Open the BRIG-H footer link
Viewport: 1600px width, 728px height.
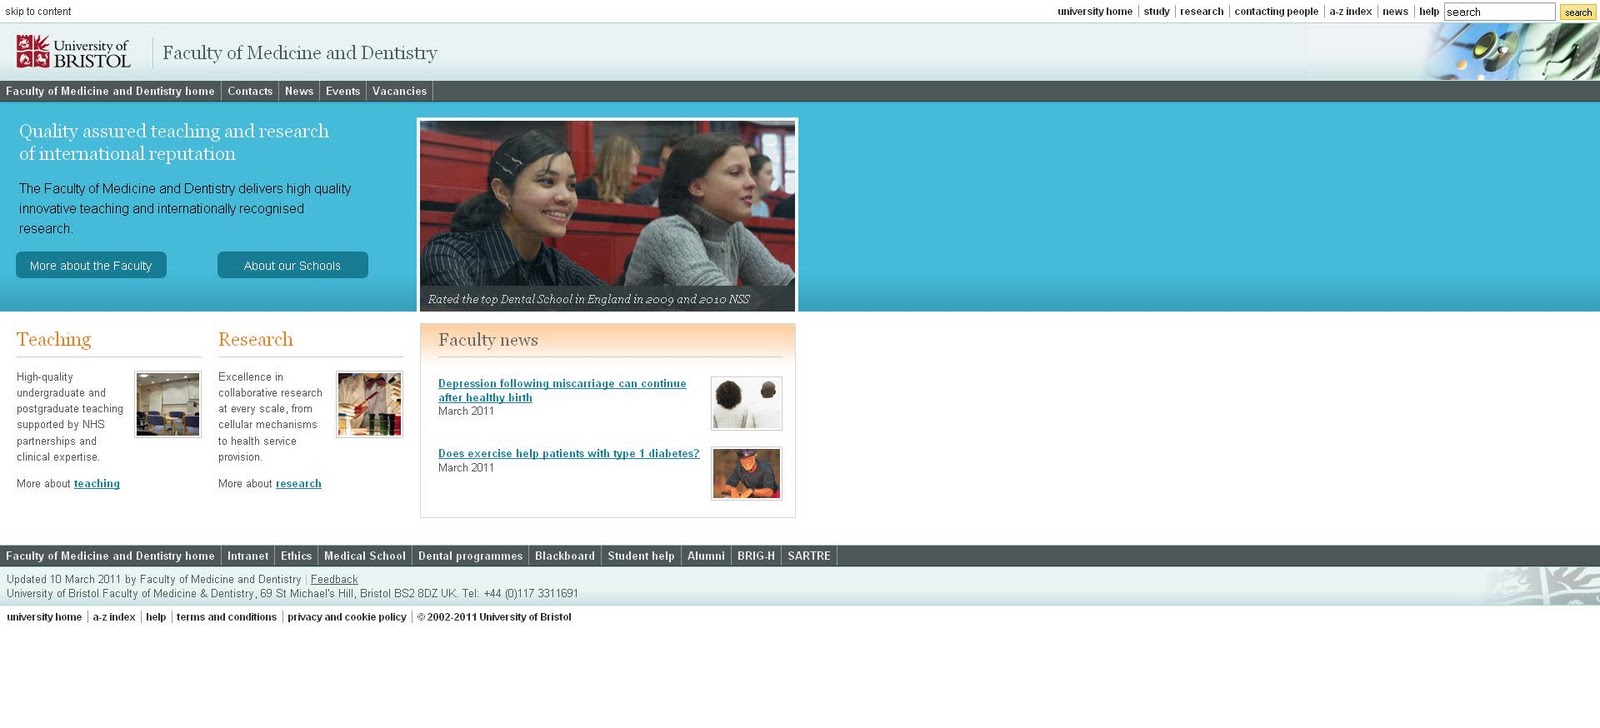[756, 556]
